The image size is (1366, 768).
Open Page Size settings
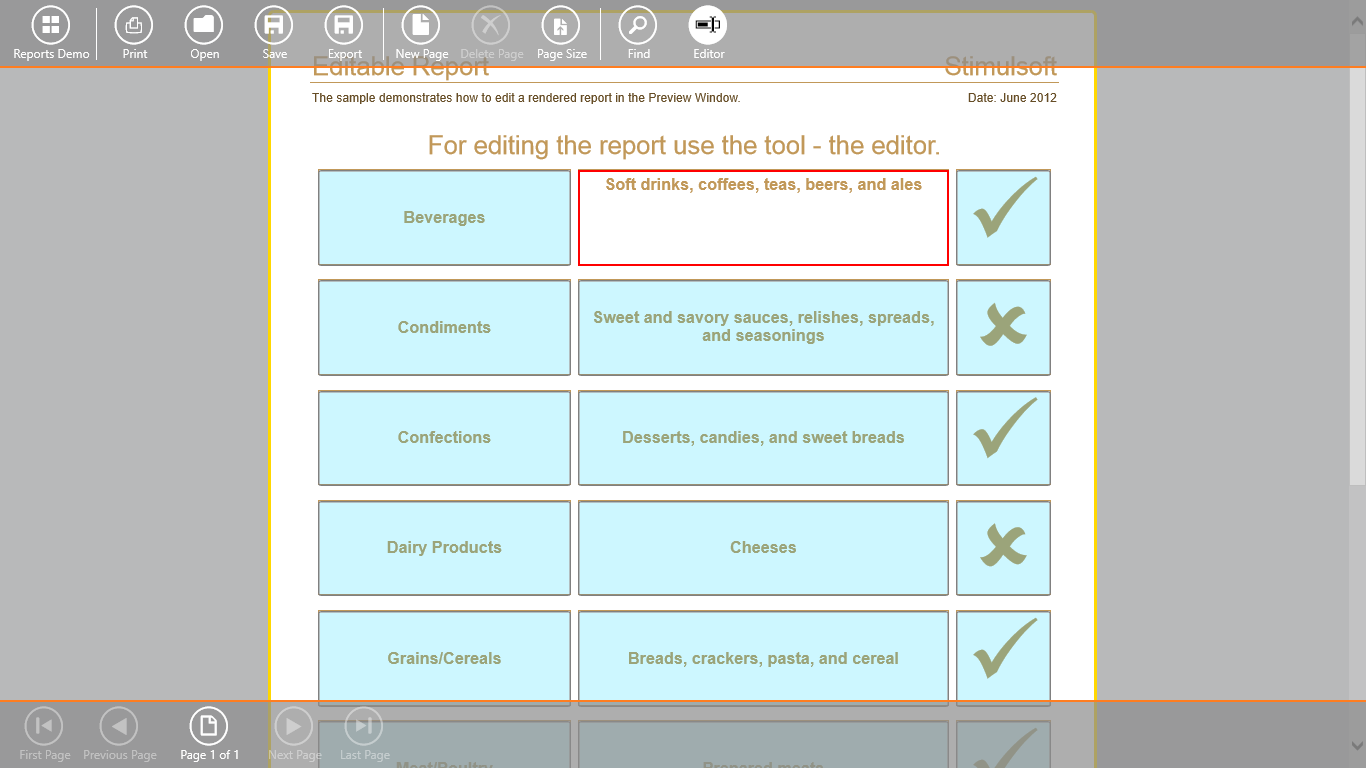pyautogui.click(x=561, y=26)
